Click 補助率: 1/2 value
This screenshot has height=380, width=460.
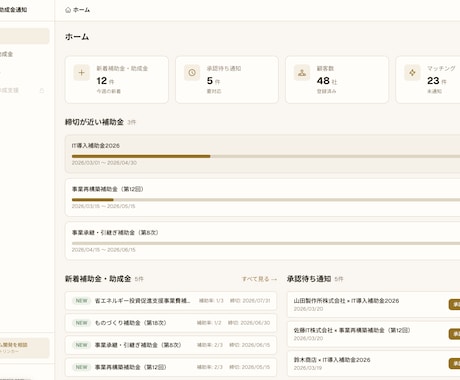209,323
